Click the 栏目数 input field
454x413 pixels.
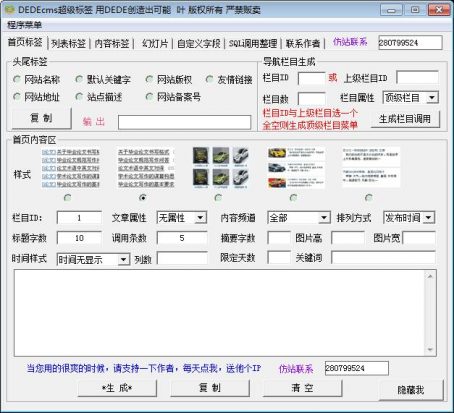pyautogui.click(x=311, y=99)
